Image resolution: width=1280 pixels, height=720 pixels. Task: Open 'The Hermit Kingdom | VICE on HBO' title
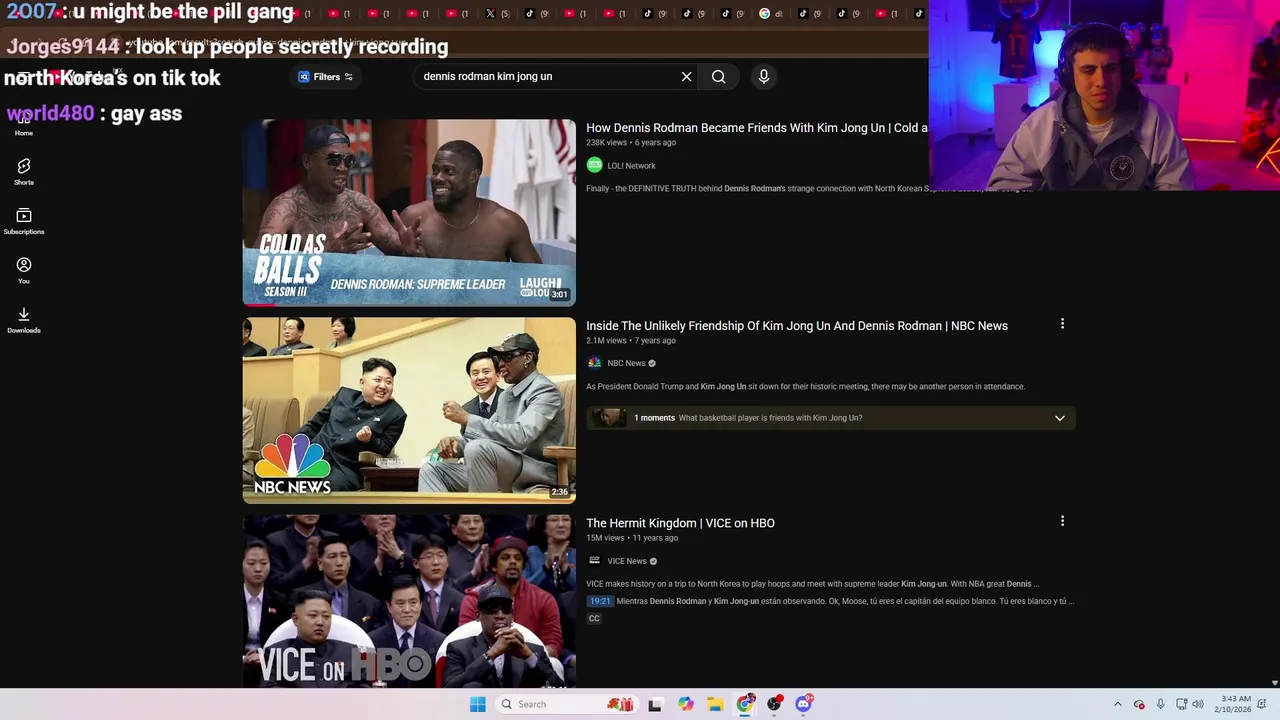pyautogui.click(x=680, y=523)
